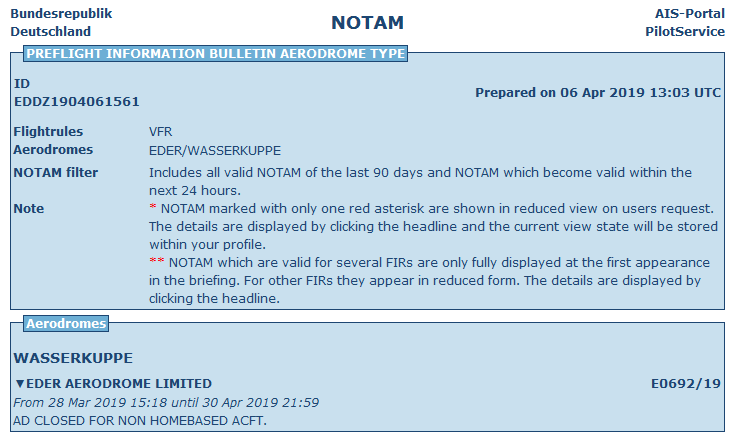Click the double red asterisk marker
This screenshot has height=441, width=731.
click(157, 261)
